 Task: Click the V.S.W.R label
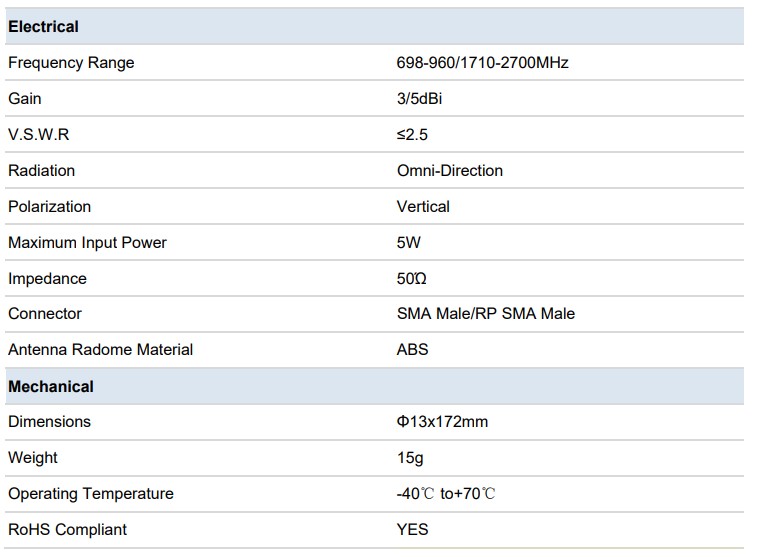pyautogui.click(x=39, y=135)
